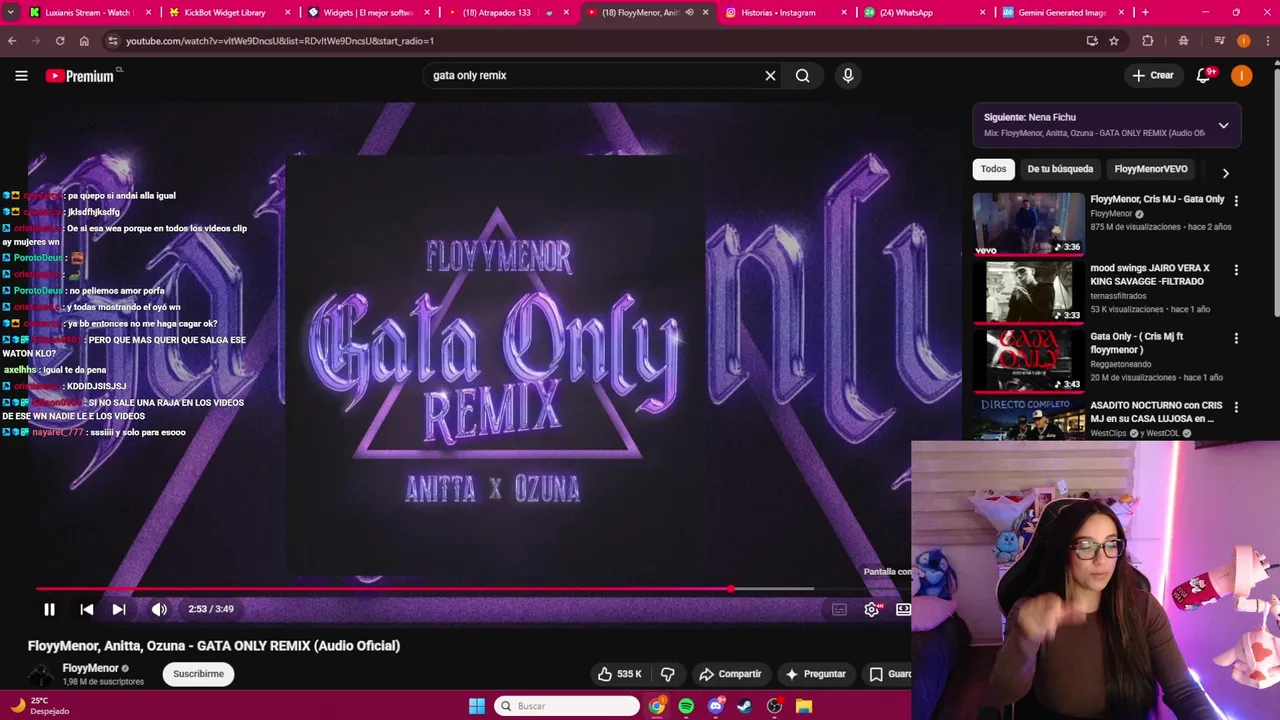This screenshot has width=1280, height=720.
Task: Open OBS Studio from the taskbar
Action: [x=774, y=706]
